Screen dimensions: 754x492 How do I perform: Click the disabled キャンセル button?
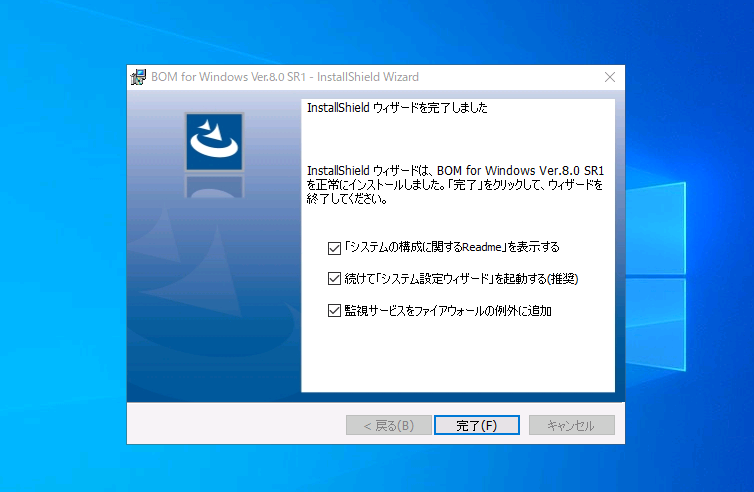(x=571, y=425)
